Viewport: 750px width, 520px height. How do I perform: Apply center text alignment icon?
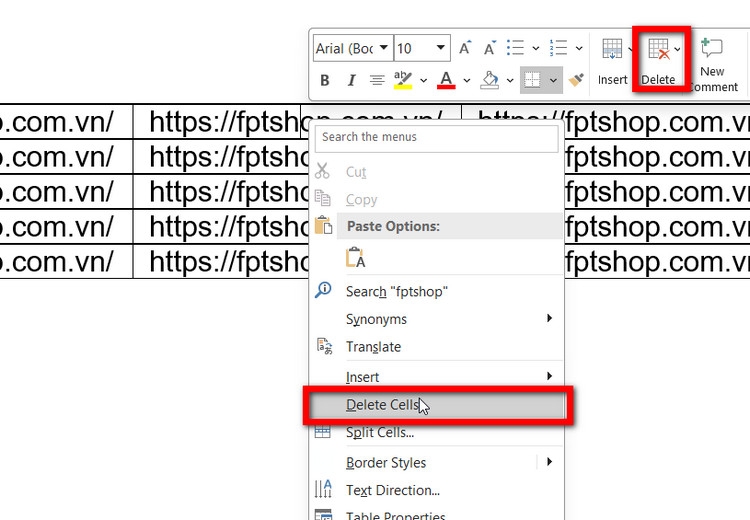[x=377, y=80]
